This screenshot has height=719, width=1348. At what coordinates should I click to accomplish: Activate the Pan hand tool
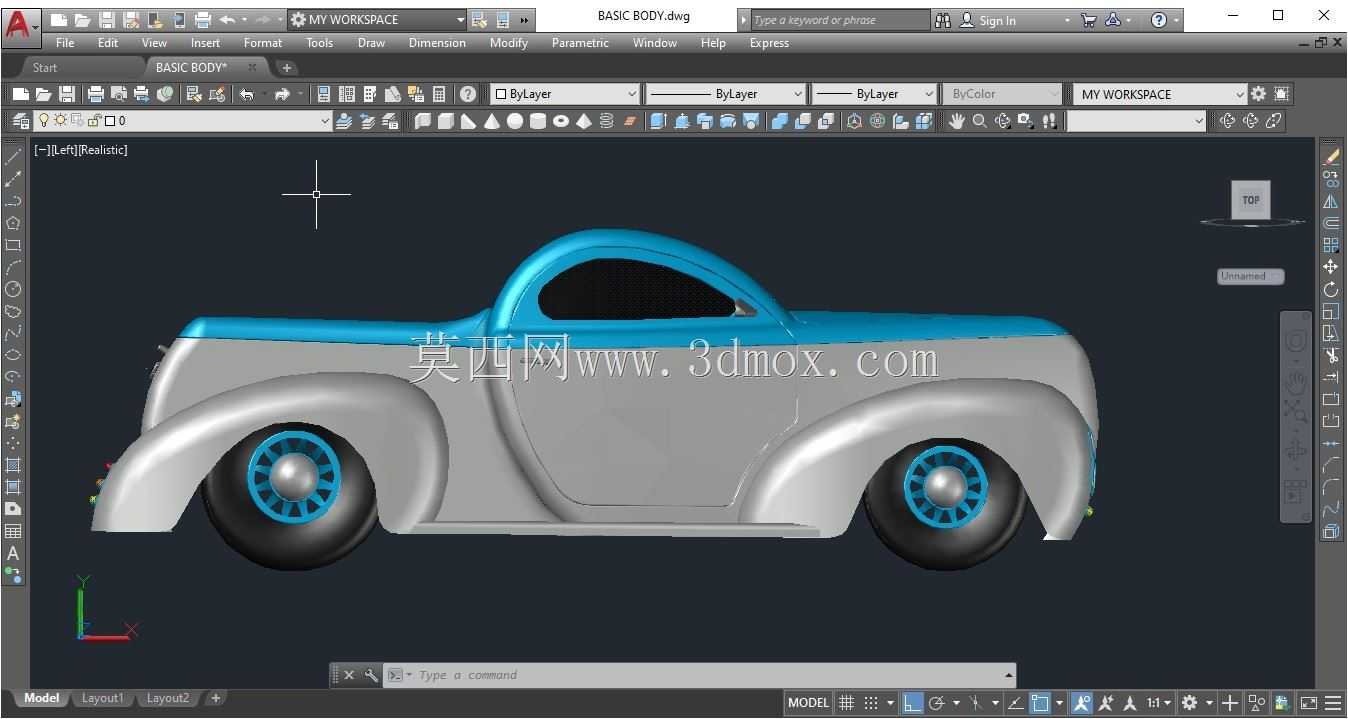(957, 121)
